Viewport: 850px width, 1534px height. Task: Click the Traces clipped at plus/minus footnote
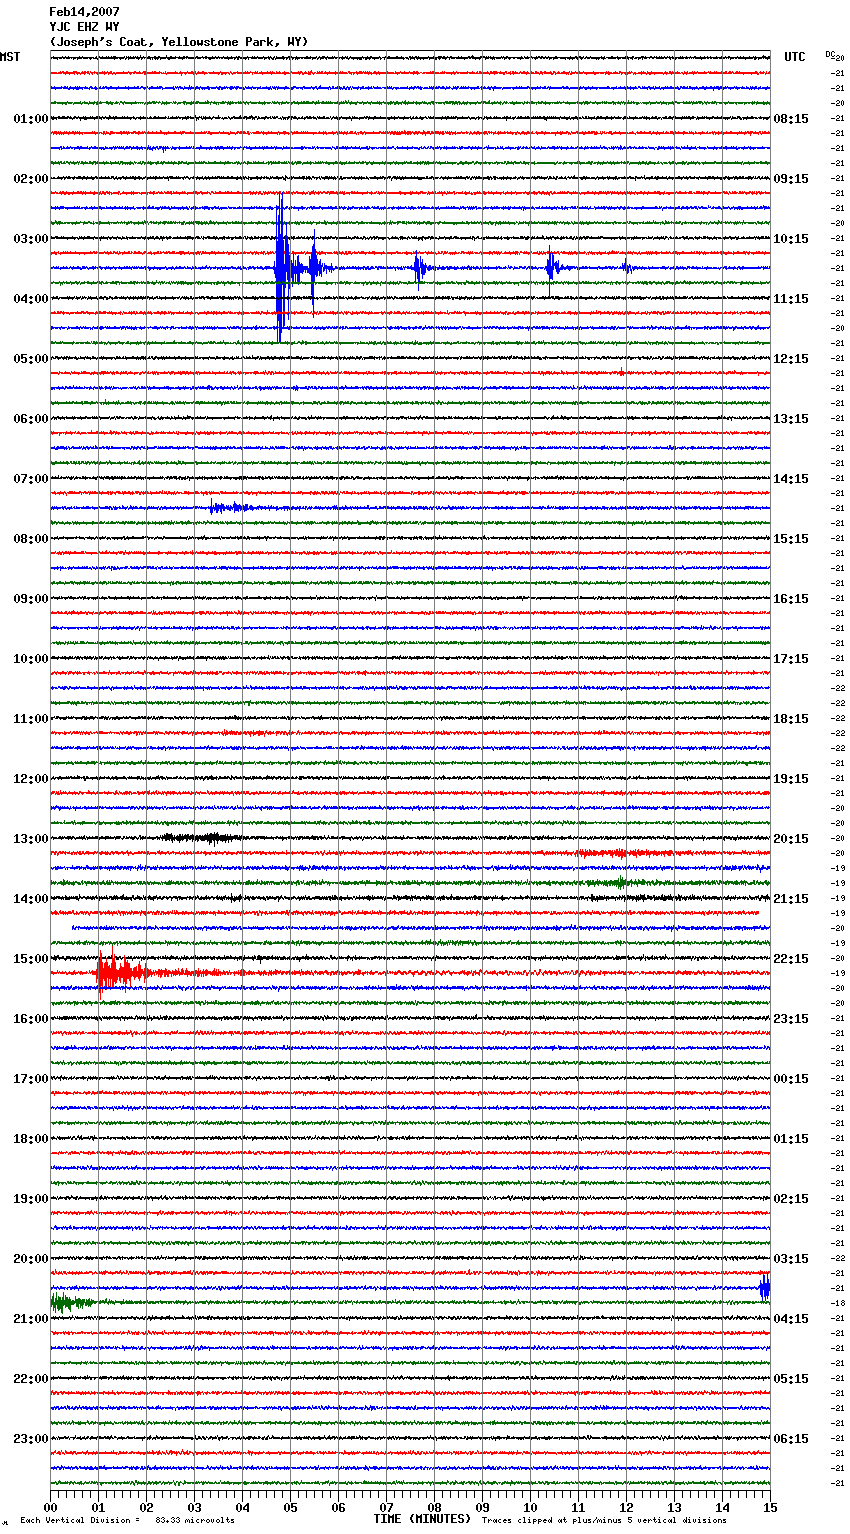point(604,1521)
